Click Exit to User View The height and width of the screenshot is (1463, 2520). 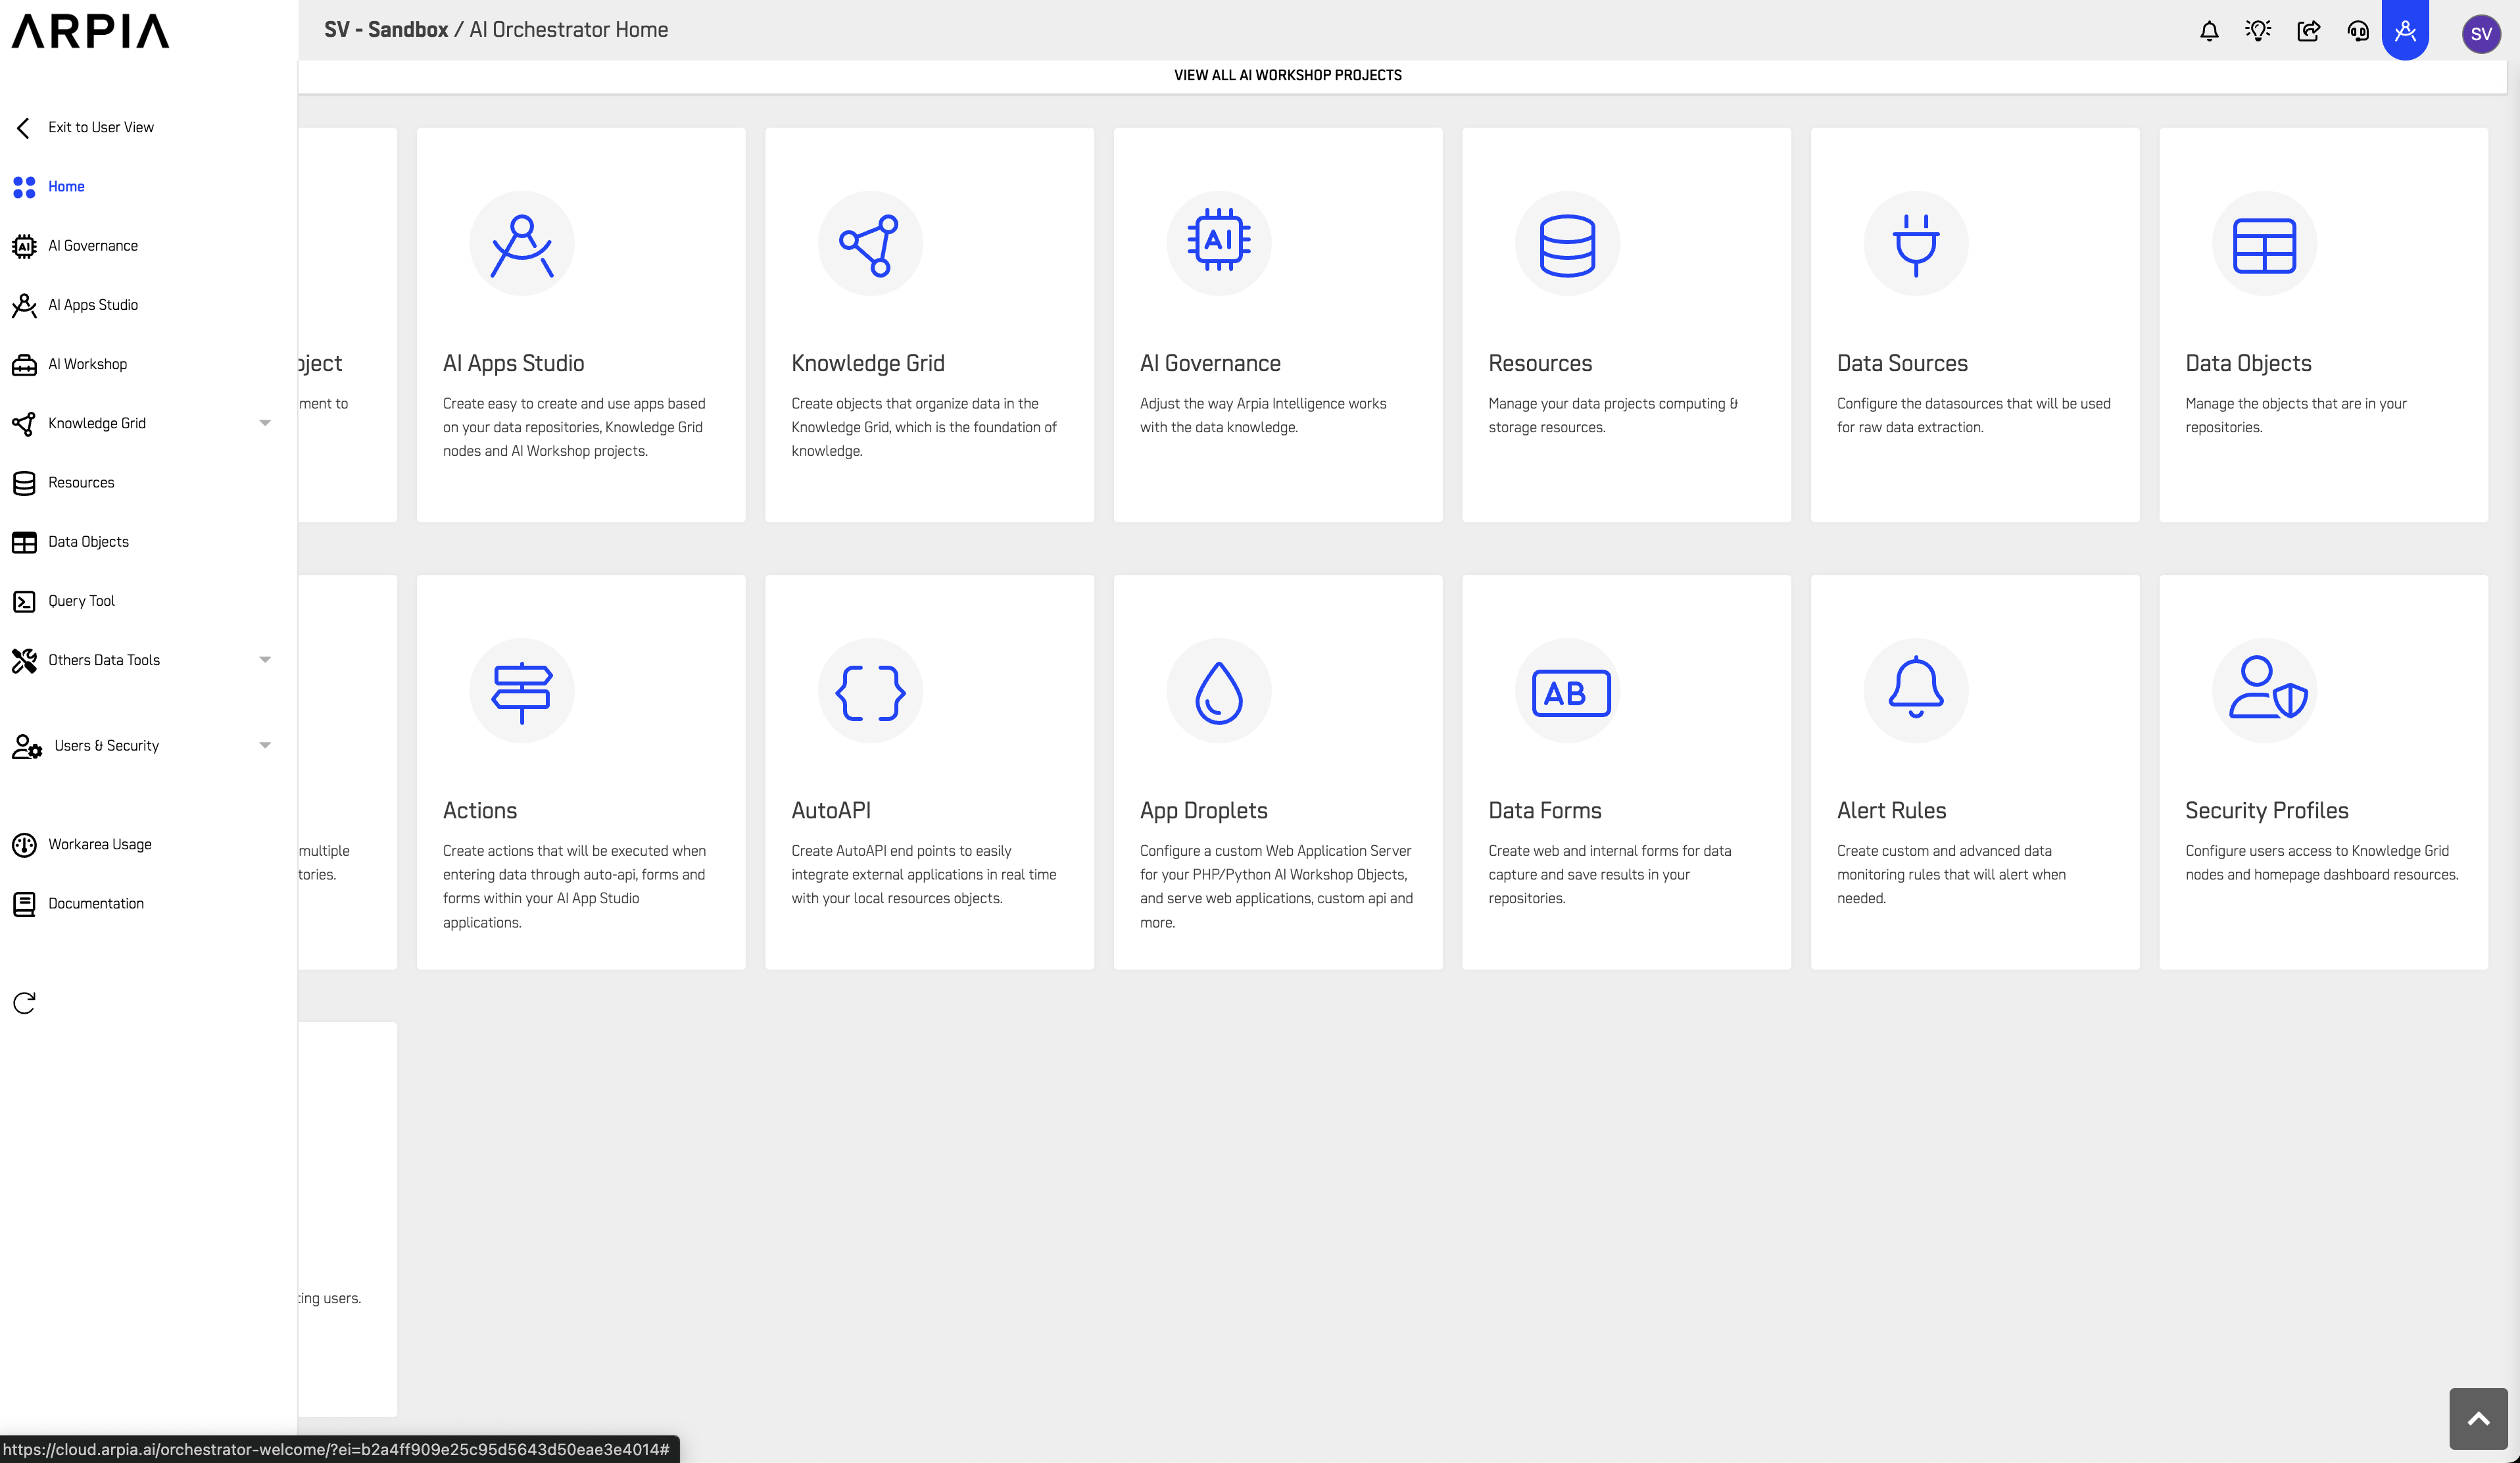pyautogui.click(x=101, y=127)
